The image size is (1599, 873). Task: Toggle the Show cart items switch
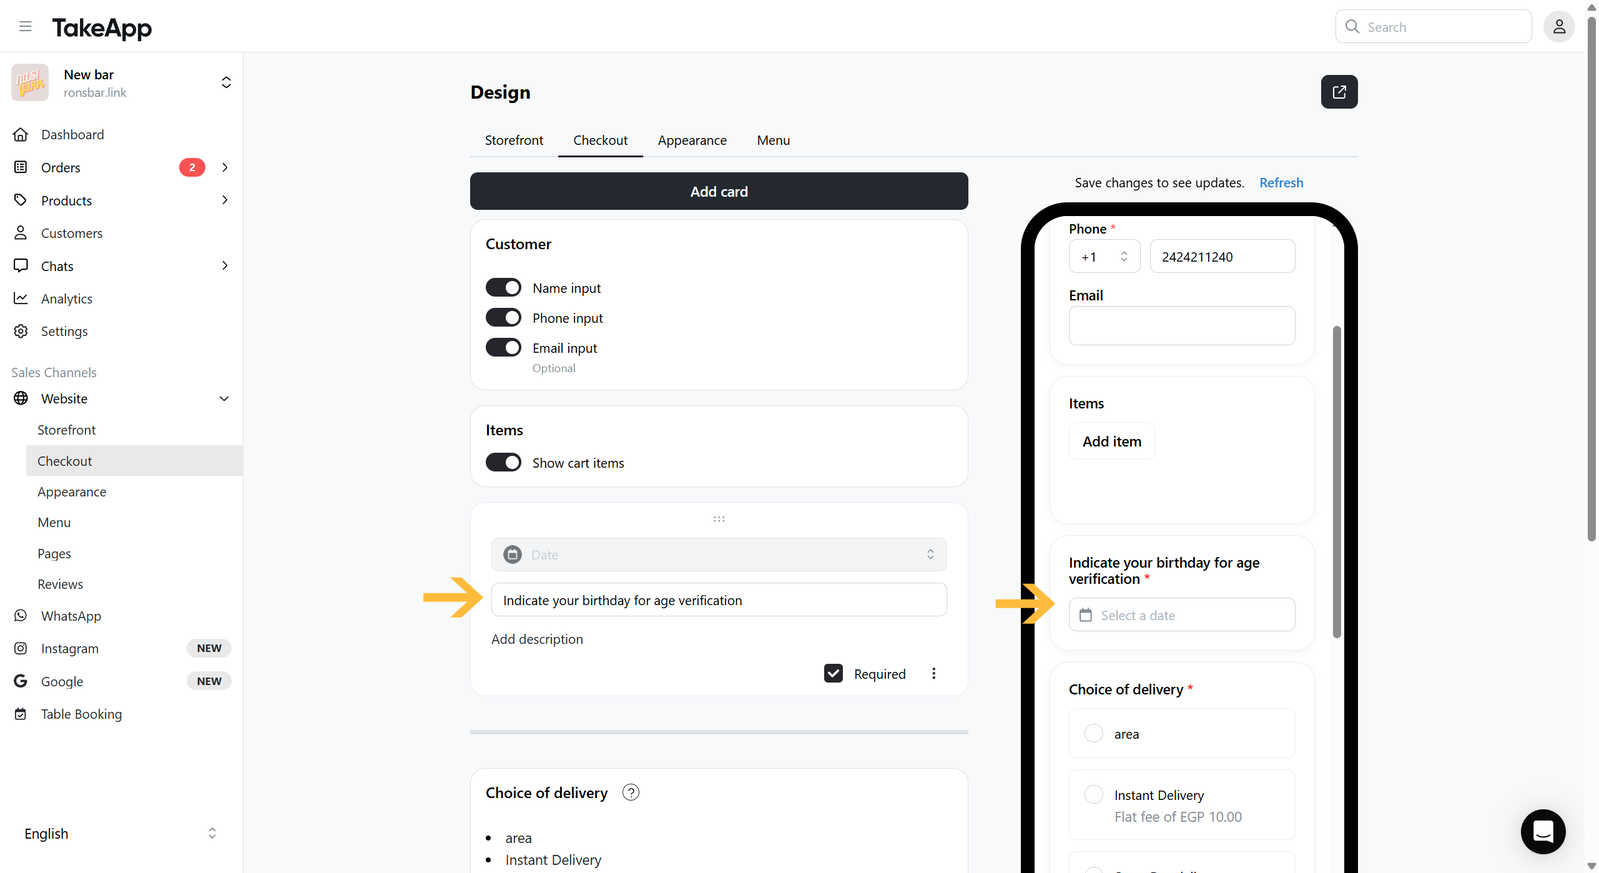[x=503, y=463]
